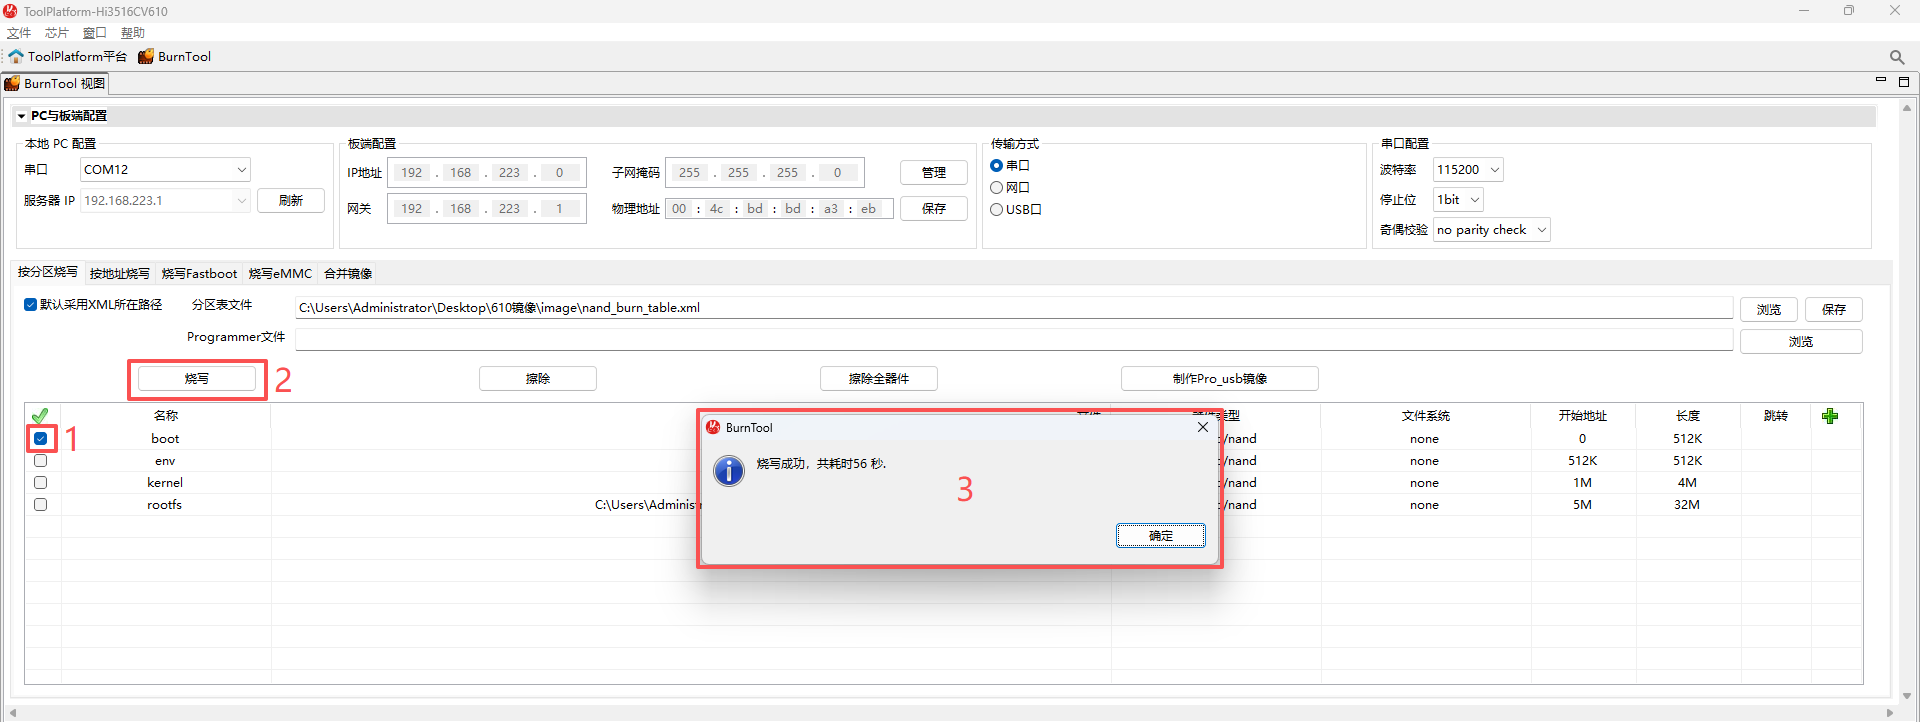
Task: Click the 制作Pro_usb镜像 button
Action: (1220, 379)
